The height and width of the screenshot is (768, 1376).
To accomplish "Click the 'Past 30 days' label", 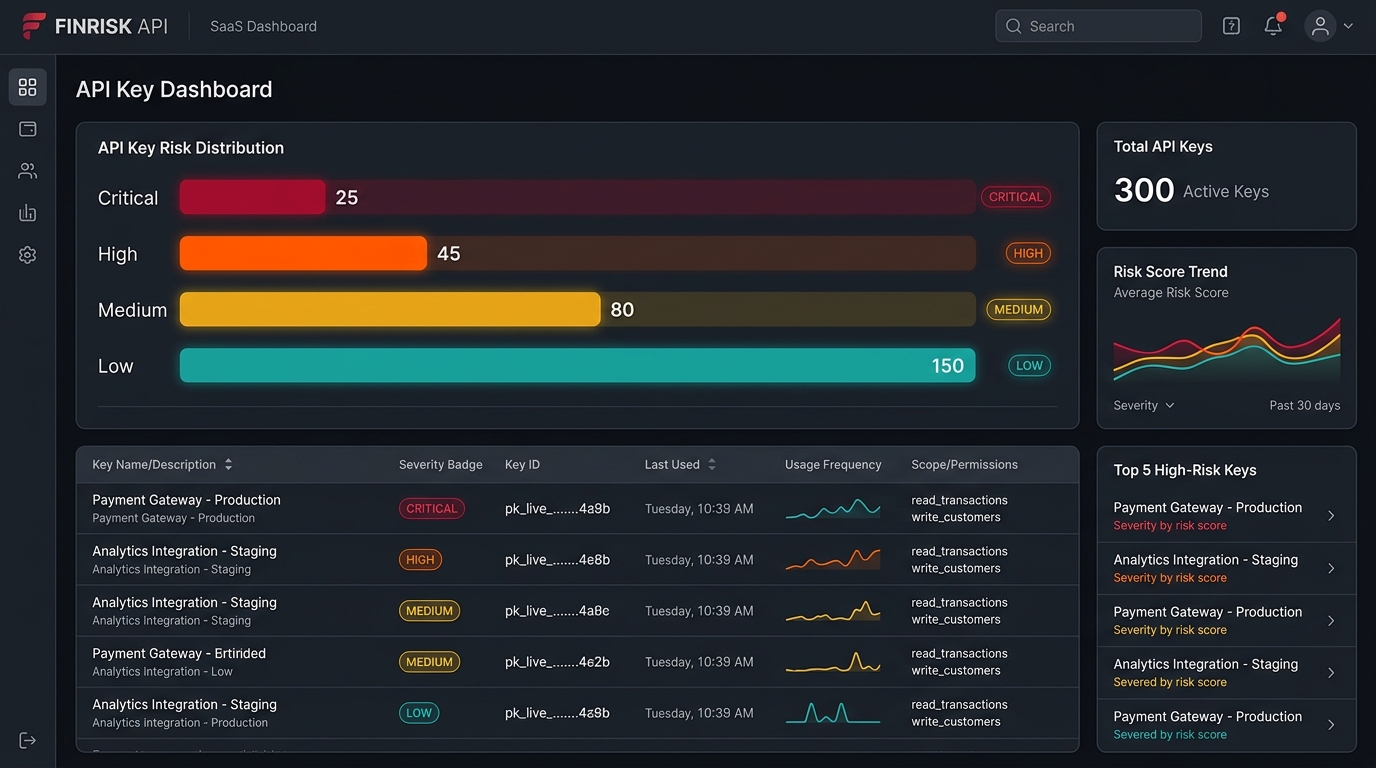I will [x=1305, y=405].
